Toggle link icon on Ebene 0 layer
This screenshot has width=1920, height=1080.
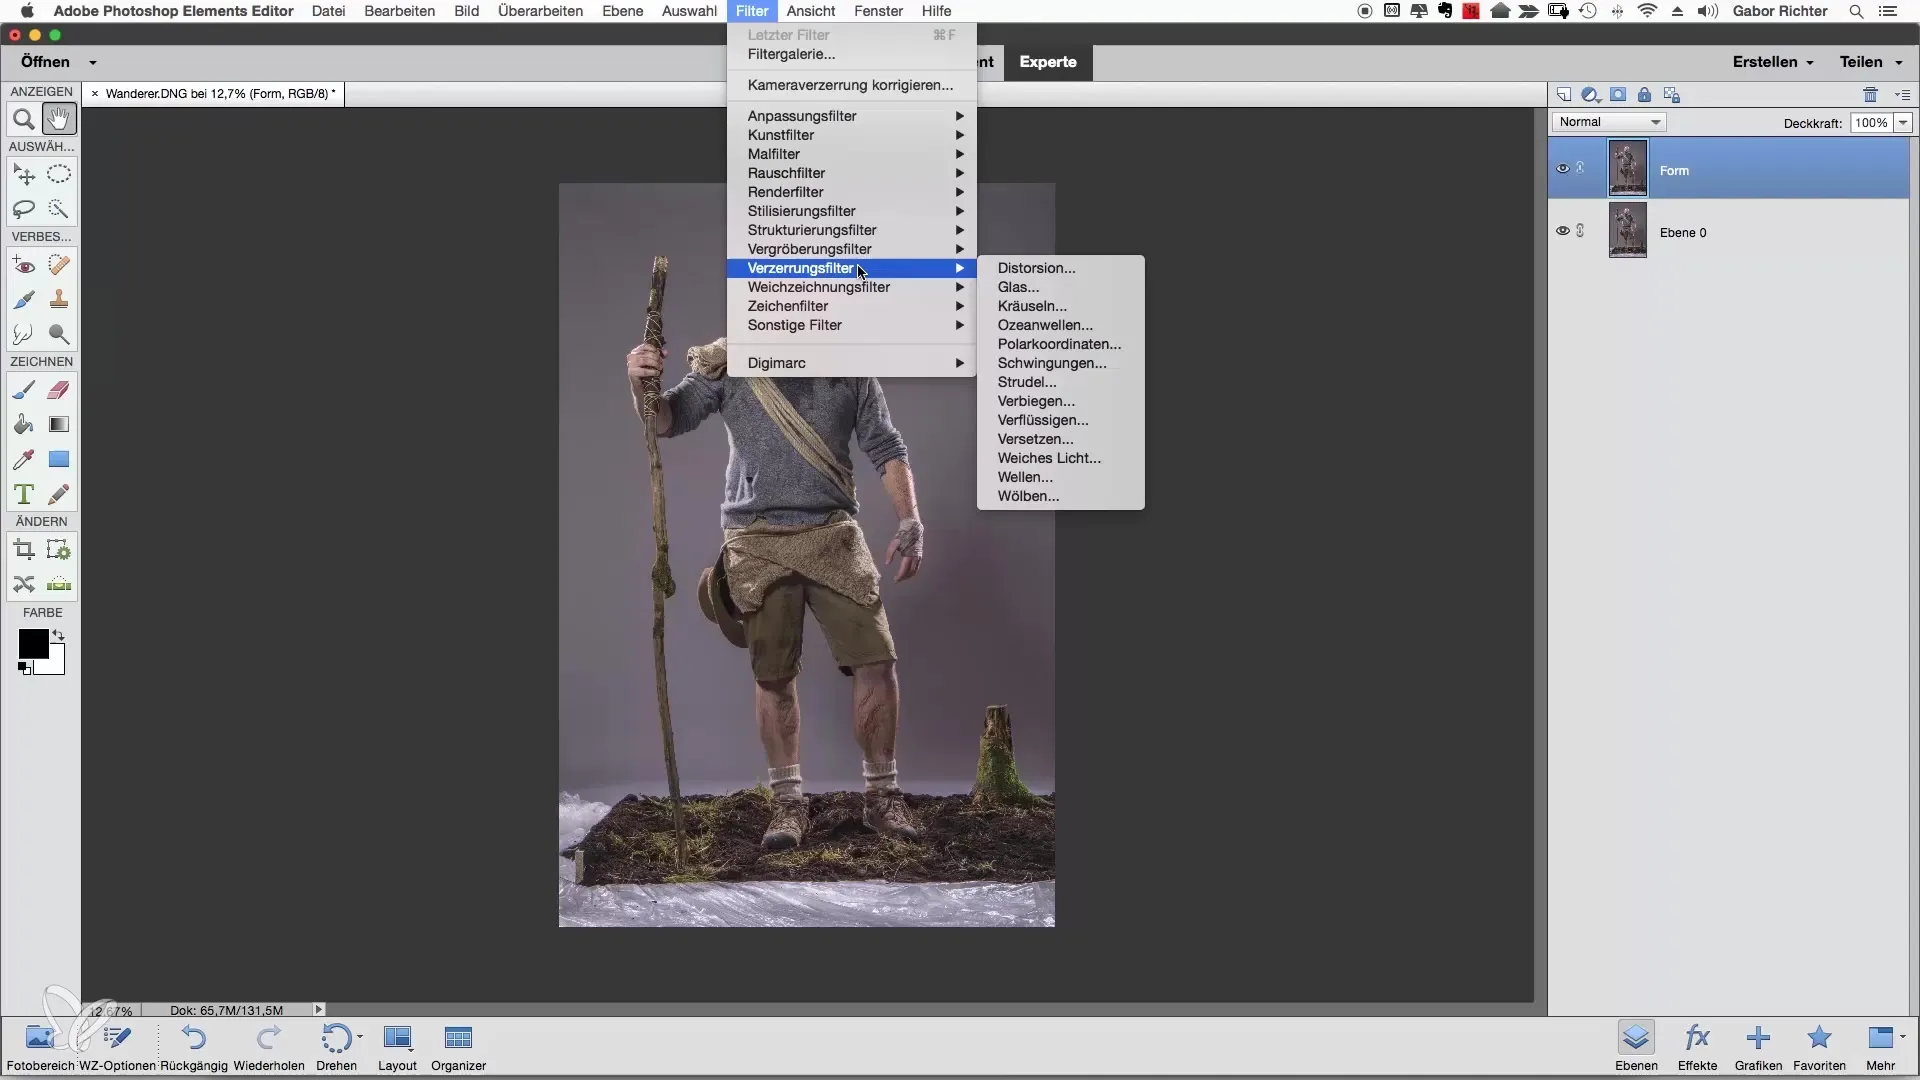(x=1581, y=231)
